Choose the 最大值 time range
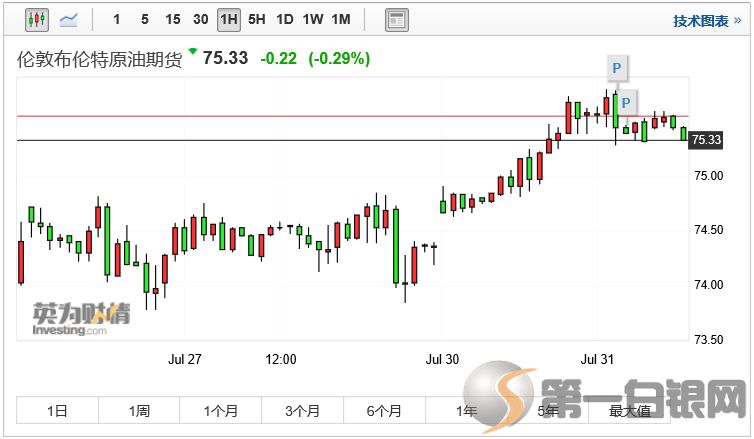The image size is (754, 439). 629,411
